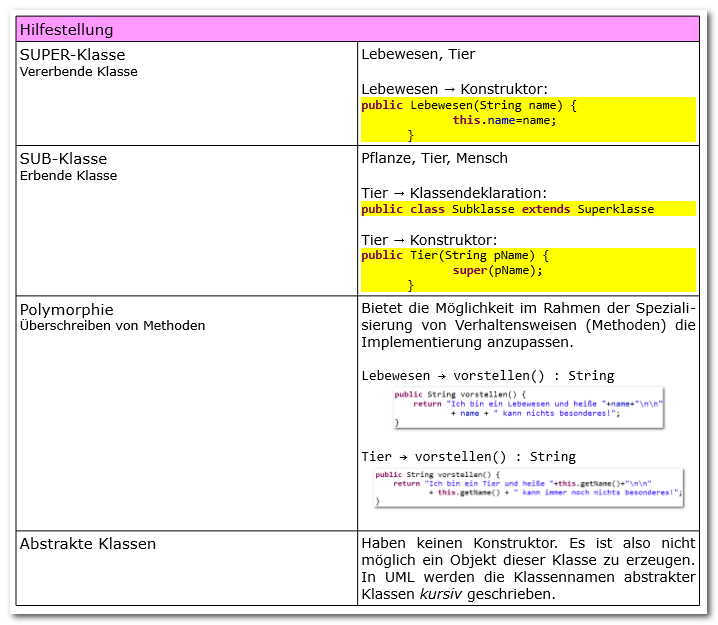
Task: Click 'Tier → vorstellen() : String' label
Action: [468, 457]
